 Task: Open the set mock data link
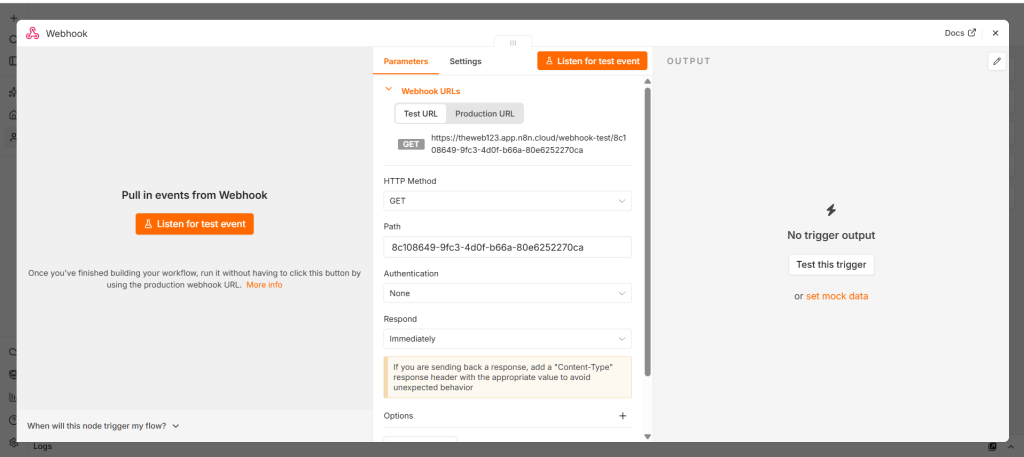click(x=837, y=296)
